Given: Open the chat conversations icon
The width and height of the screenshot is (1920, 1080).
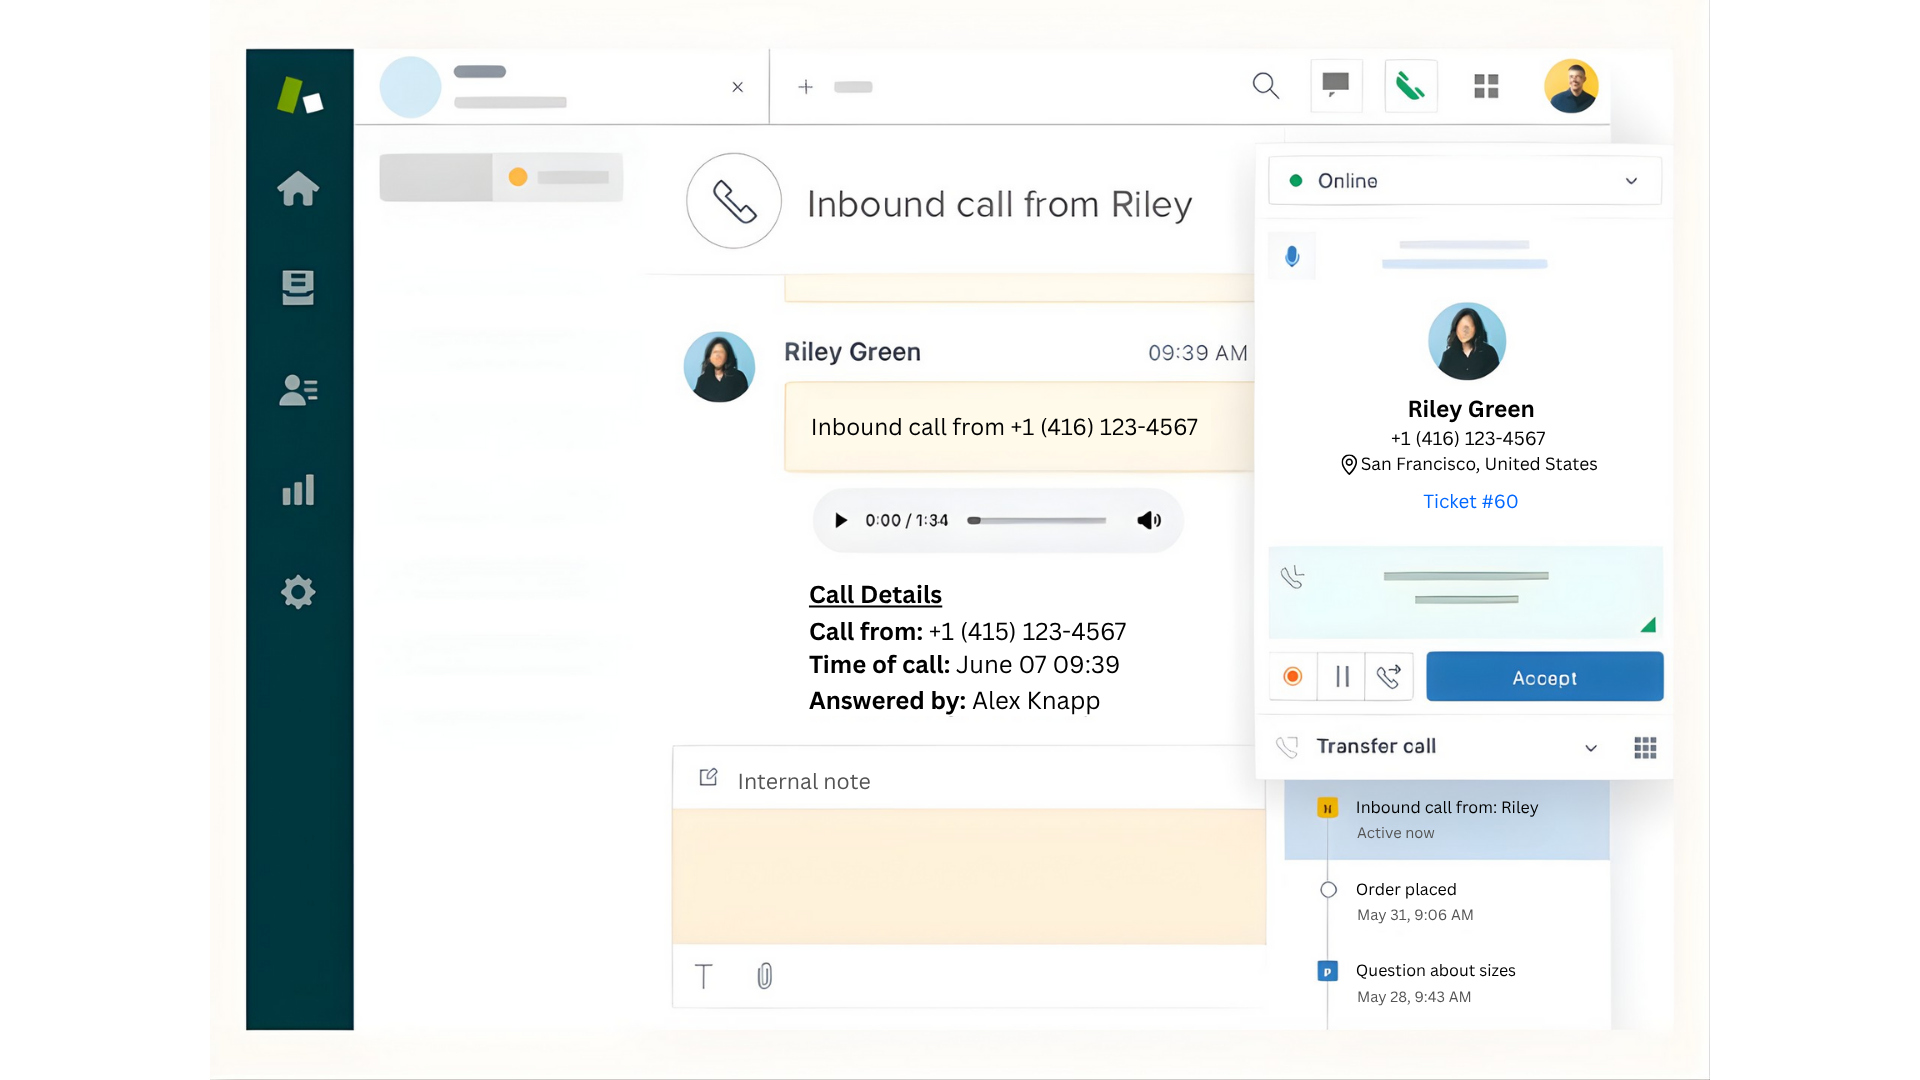Looking at the screenshot, I should (1336, 86).
